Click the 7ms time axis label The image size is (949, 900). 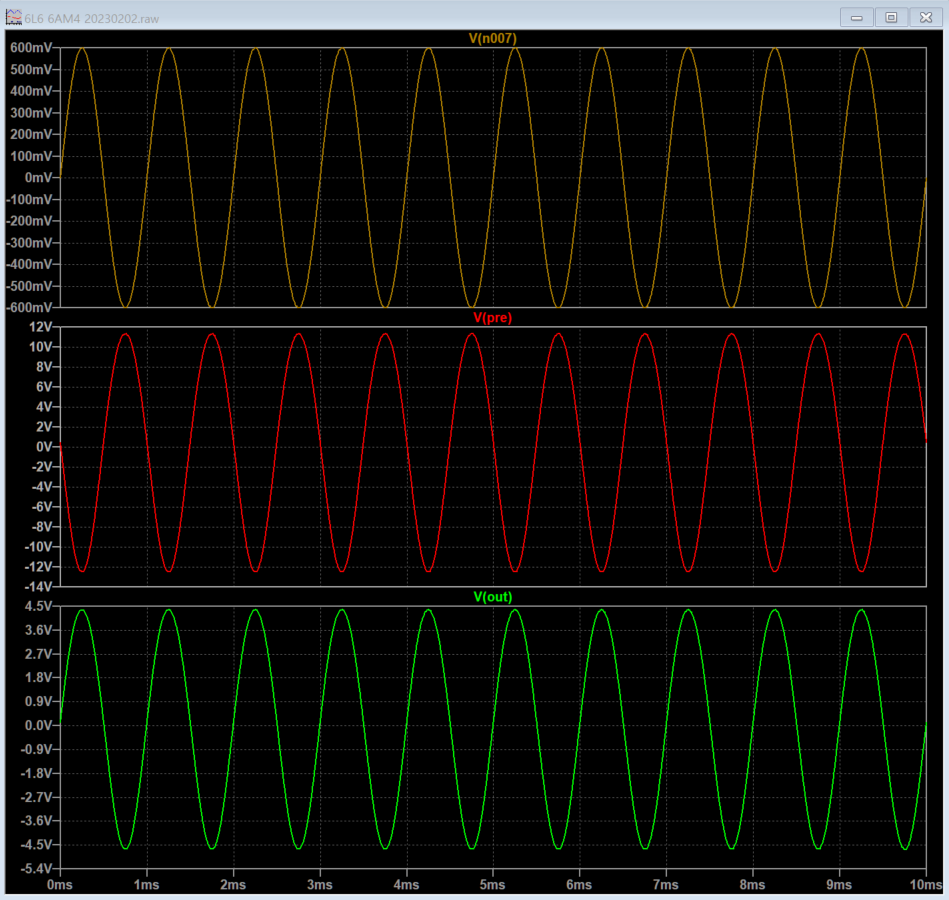coord(666,885)
